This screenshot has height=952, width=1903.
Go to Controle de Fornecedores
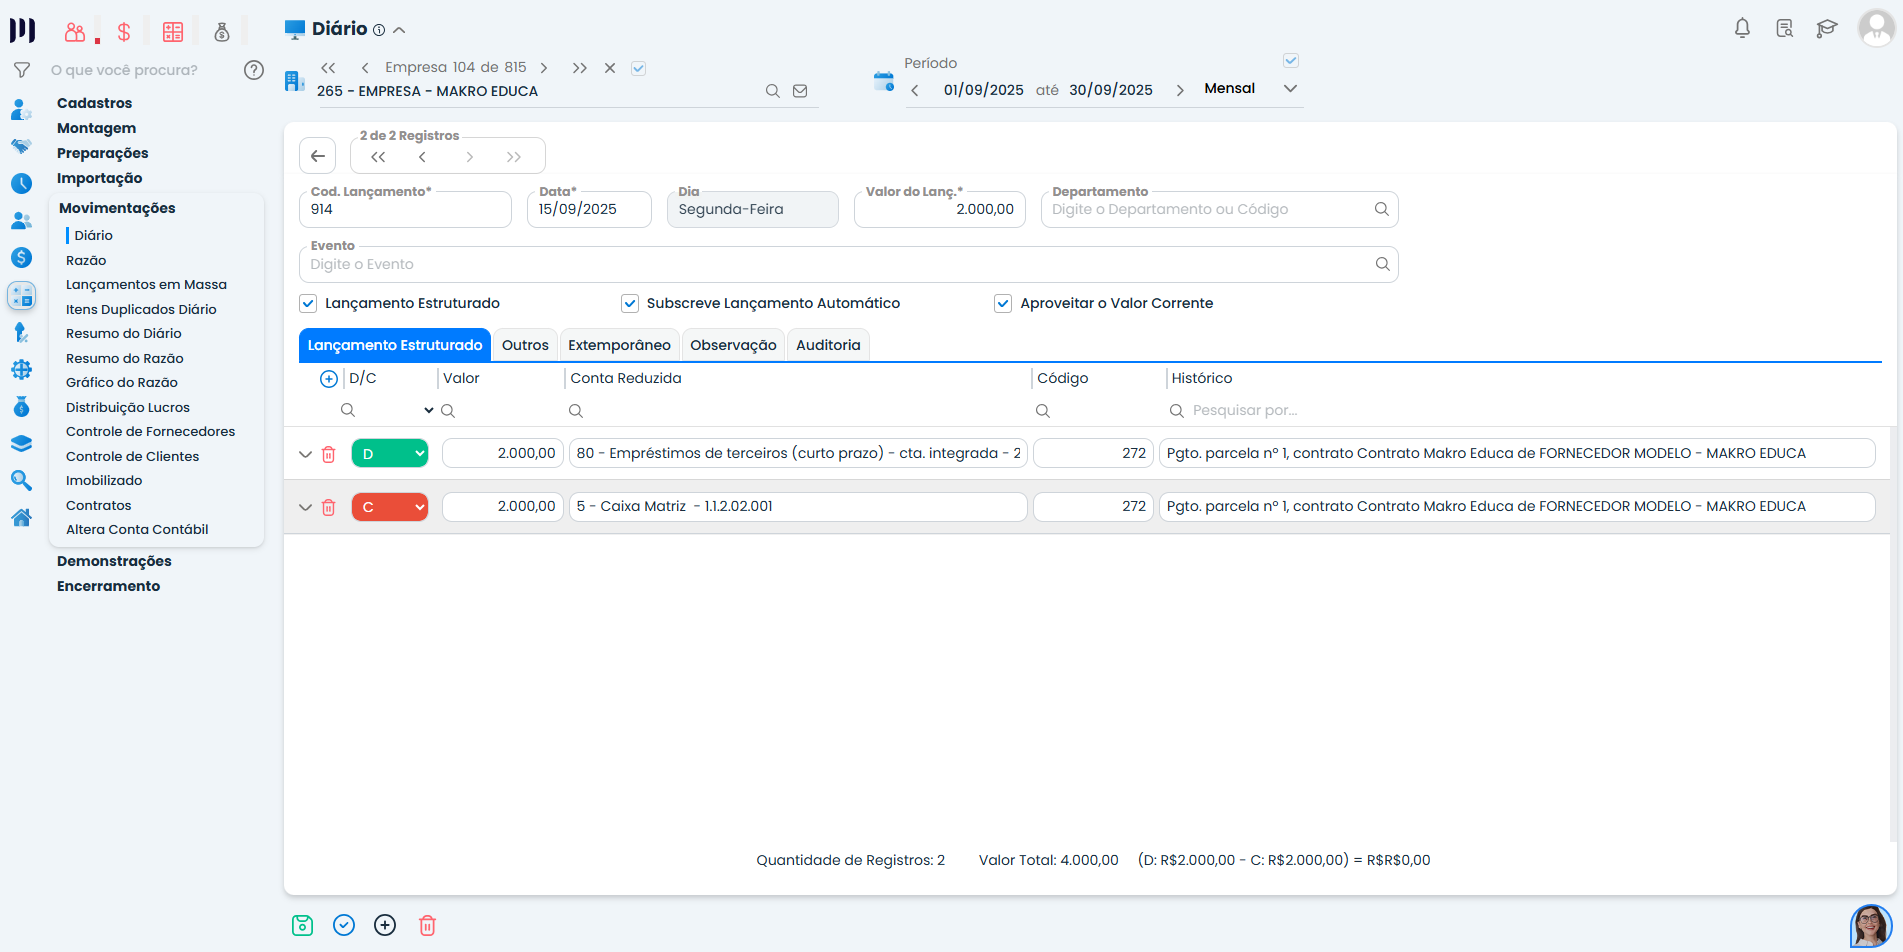[150, 432]
